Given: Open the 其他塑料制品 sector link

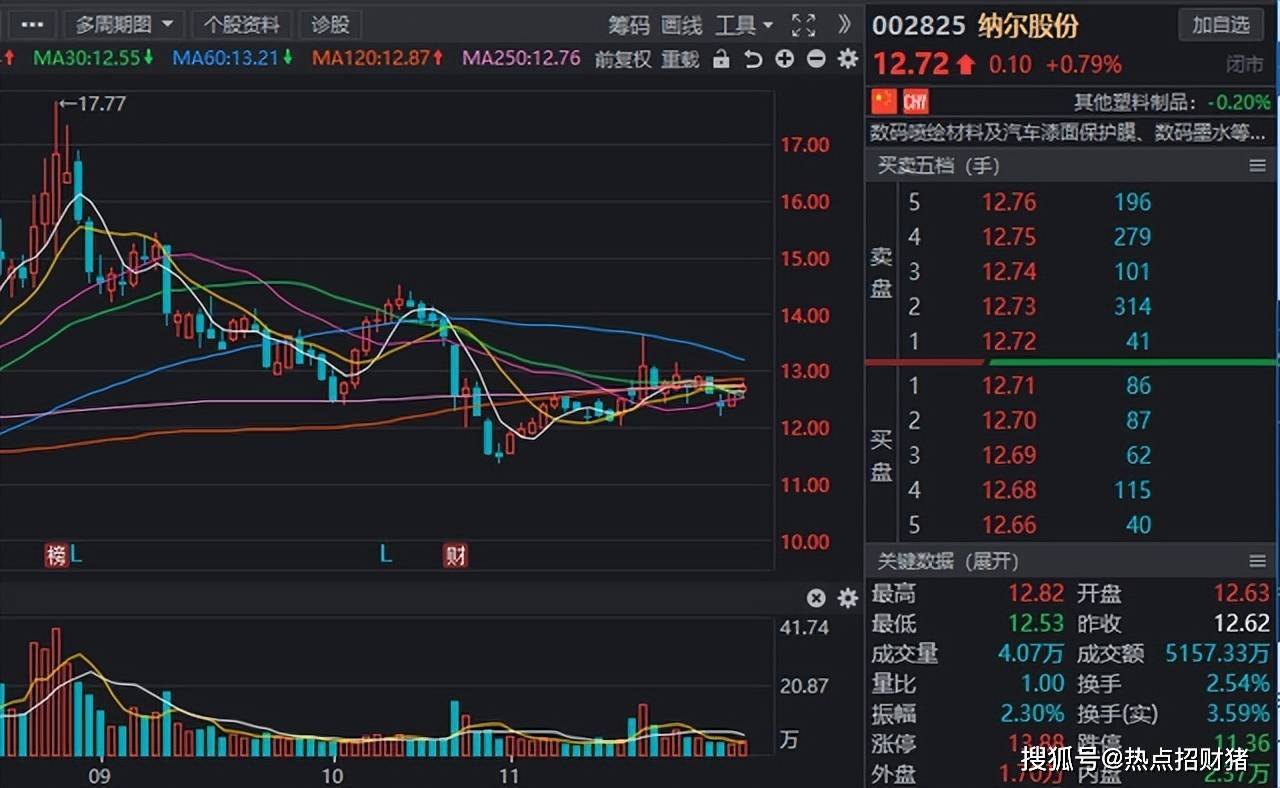Looking at the screenshot, I should [x=1135, y=102].
